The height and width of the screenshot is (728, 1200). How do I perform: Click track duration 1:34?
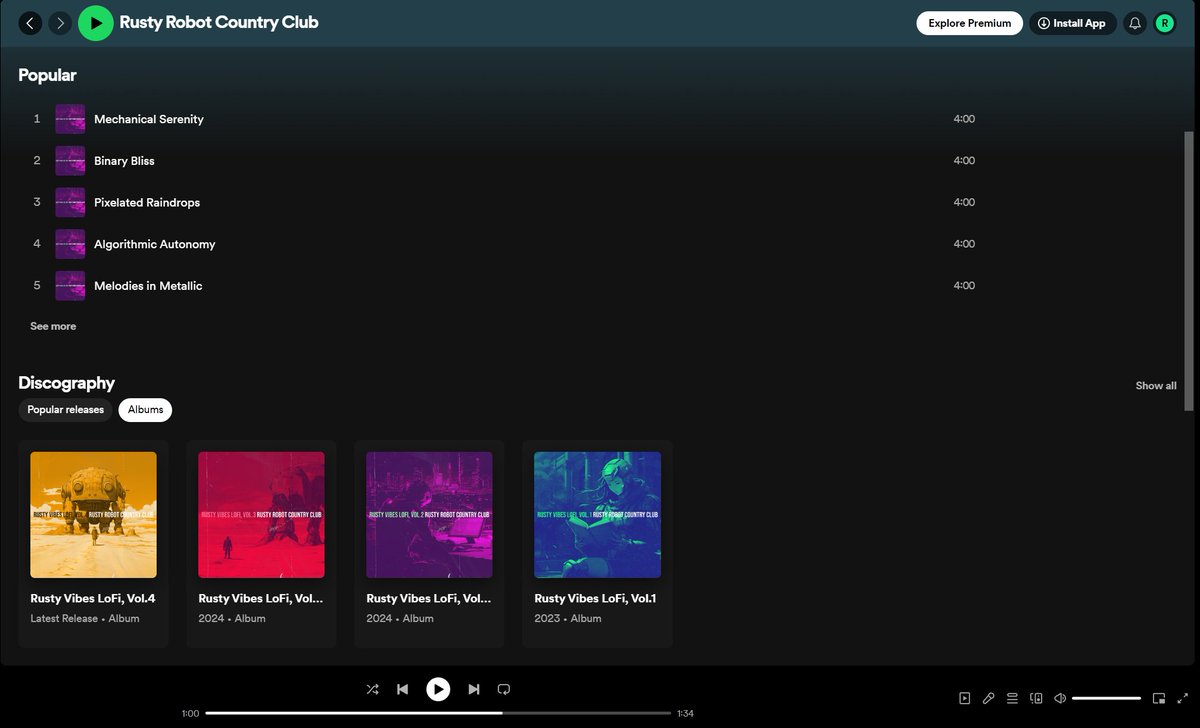point(685,714)
